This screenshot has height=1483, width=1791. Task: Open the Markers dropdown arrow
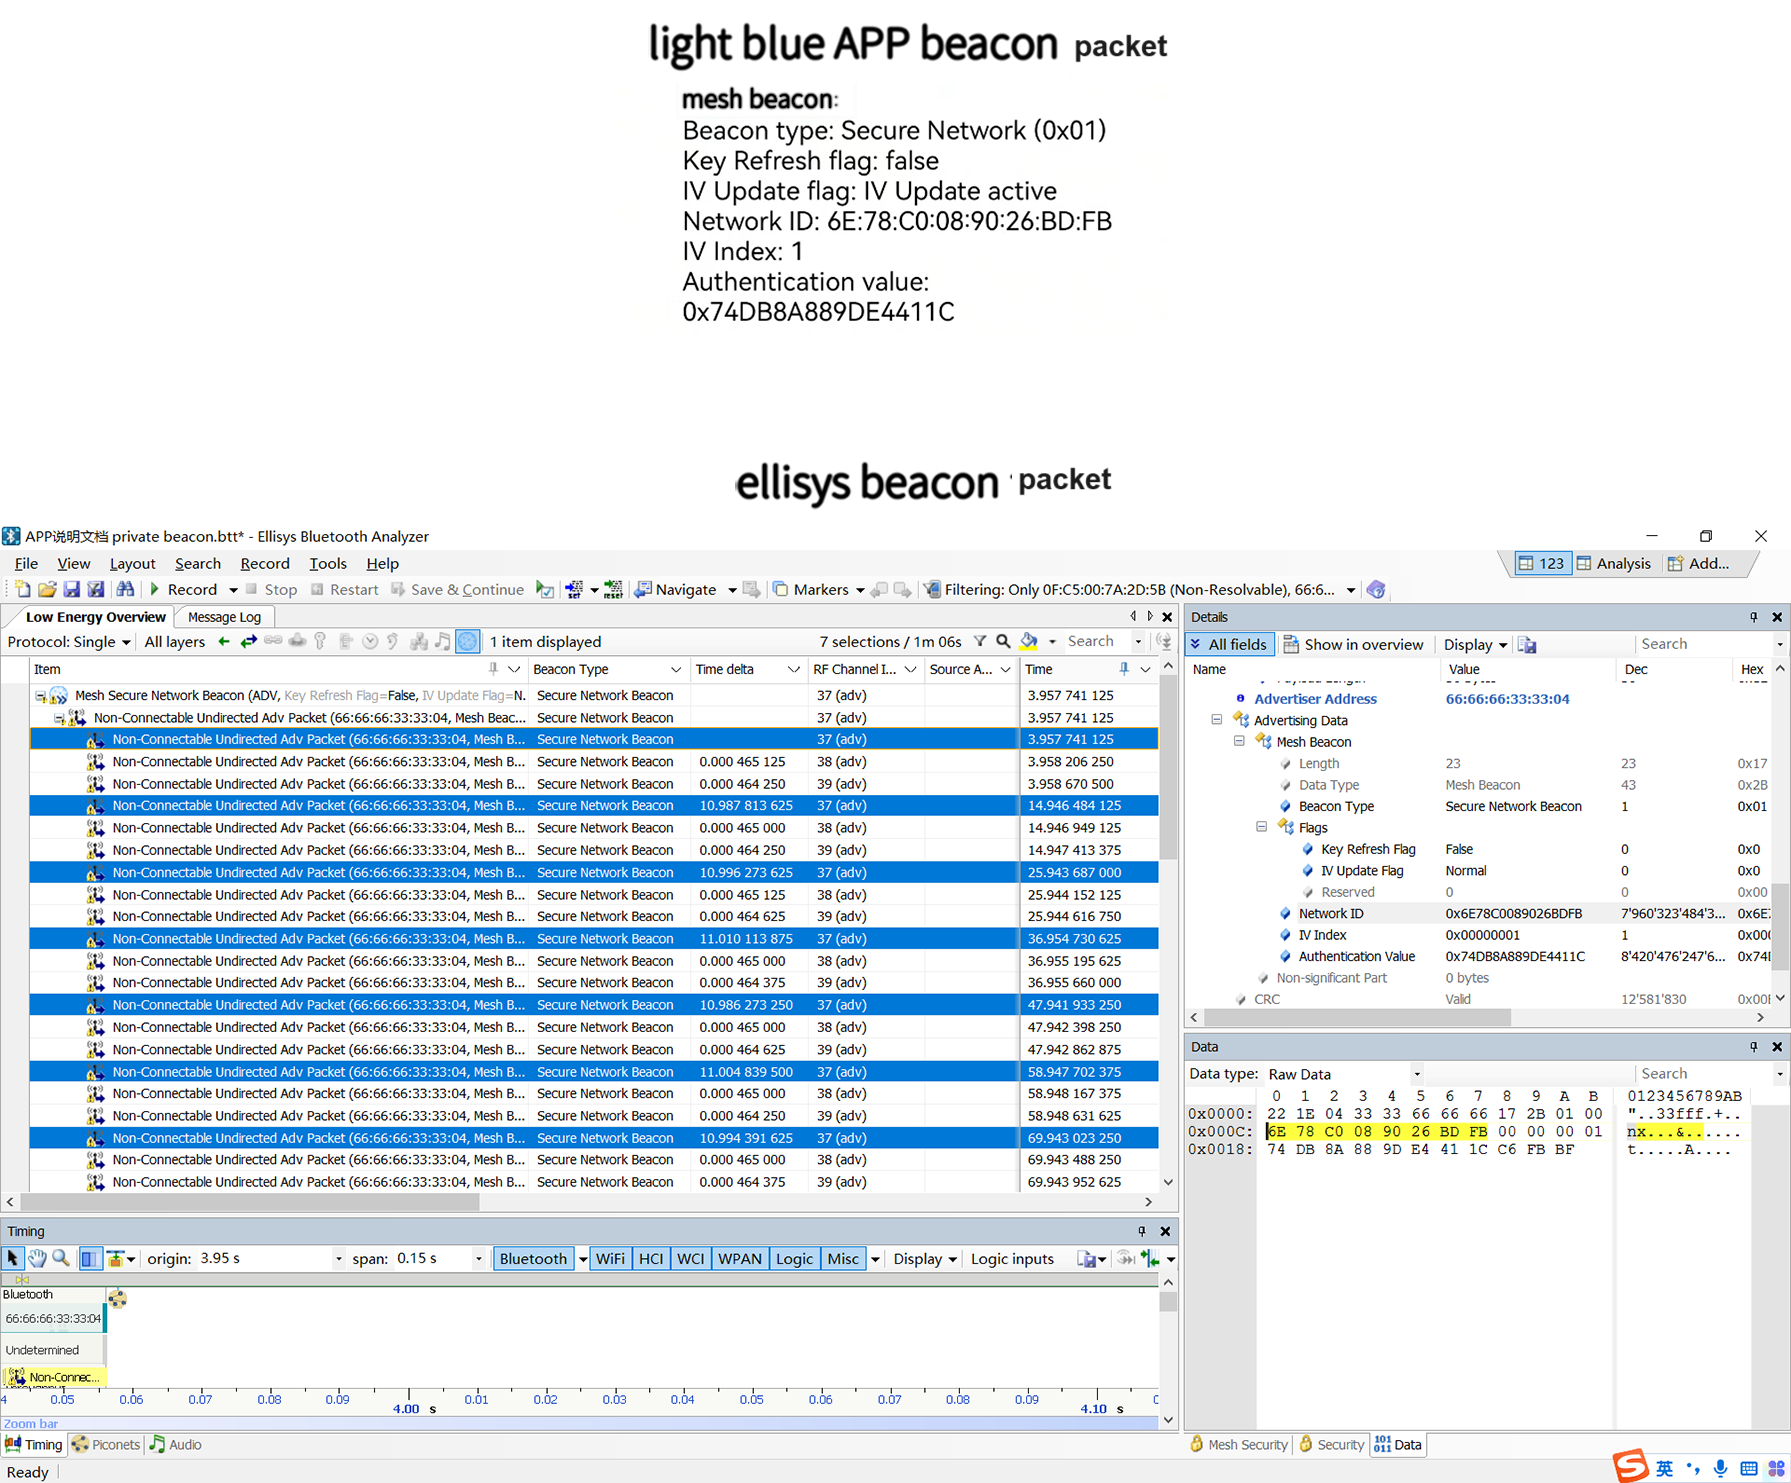[x=860, y=590]
